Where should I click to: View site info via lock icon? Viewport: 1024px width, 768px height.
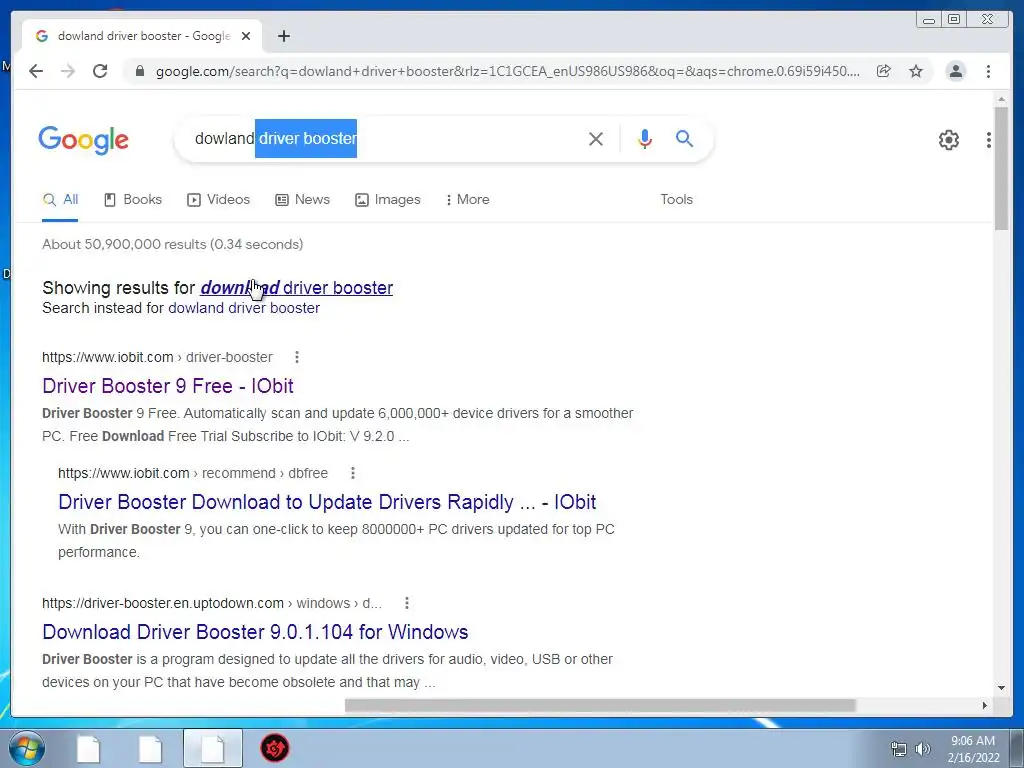[x=139, y=71]
